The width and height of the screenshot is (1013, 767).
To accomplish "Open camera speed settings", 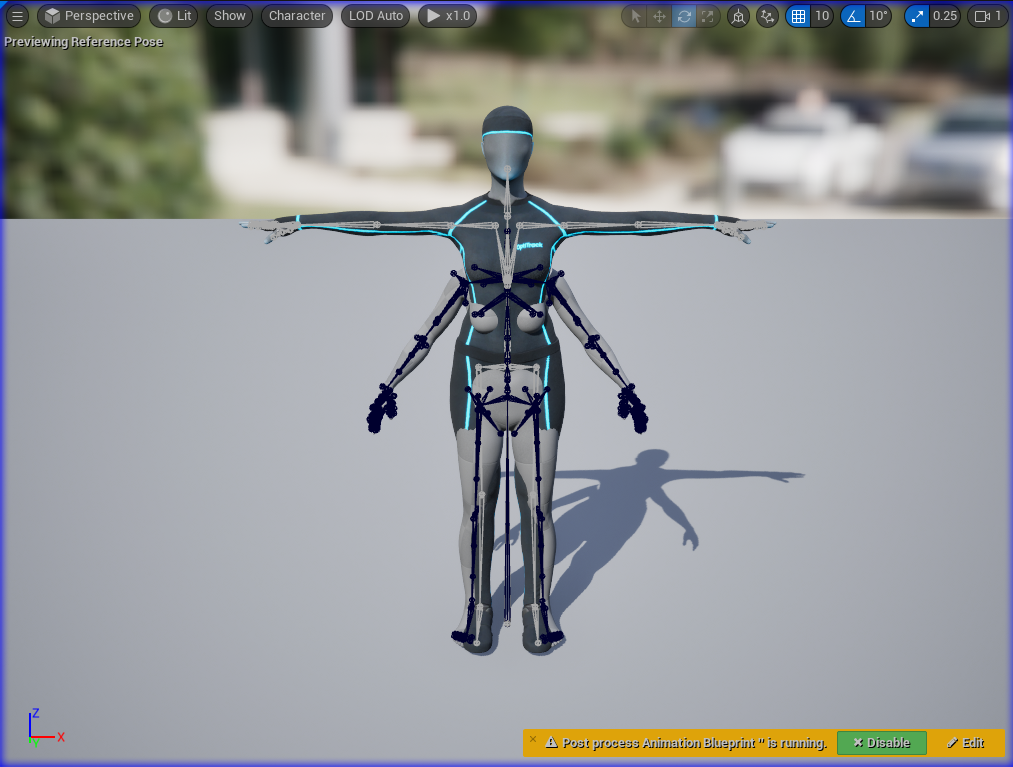I will 987,16.
